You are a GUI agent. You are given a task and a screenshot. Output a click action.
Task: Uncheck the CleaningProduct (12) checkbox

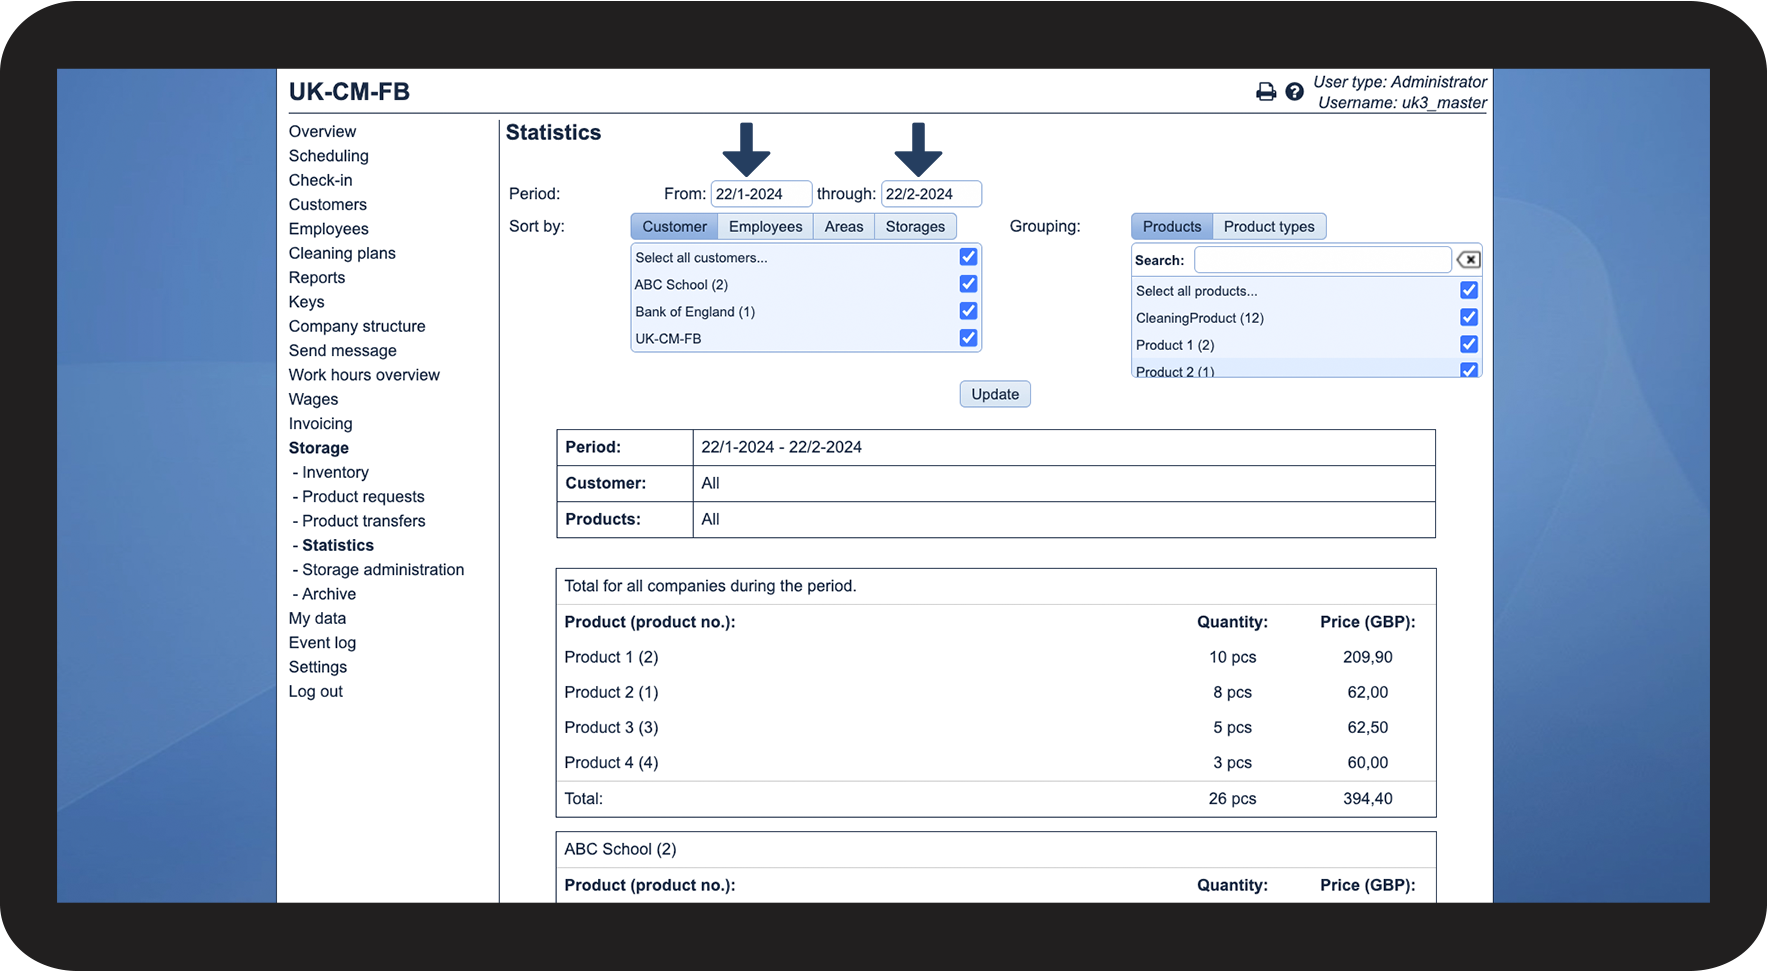click(1468, 317)
